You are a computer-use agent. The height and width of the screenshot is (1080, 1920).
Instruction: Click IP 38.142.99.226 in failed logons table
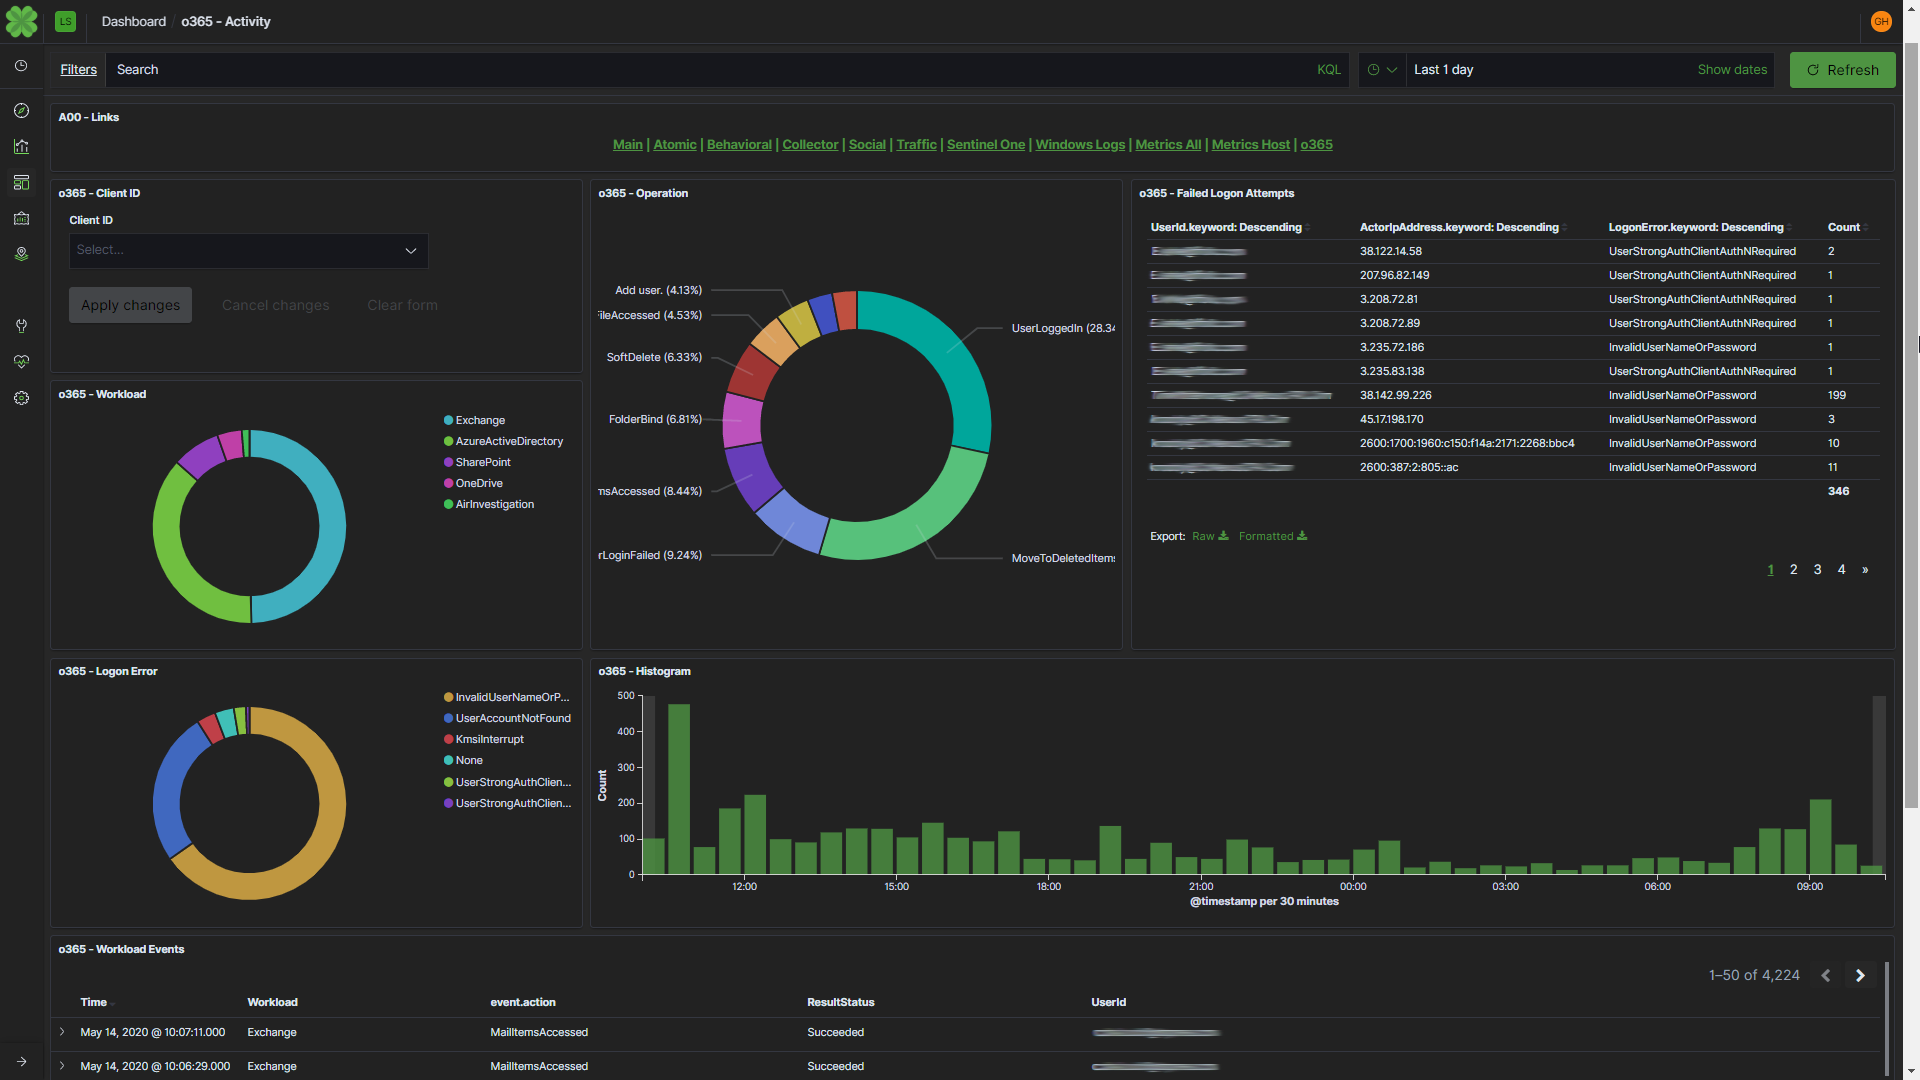point(1395,396)
